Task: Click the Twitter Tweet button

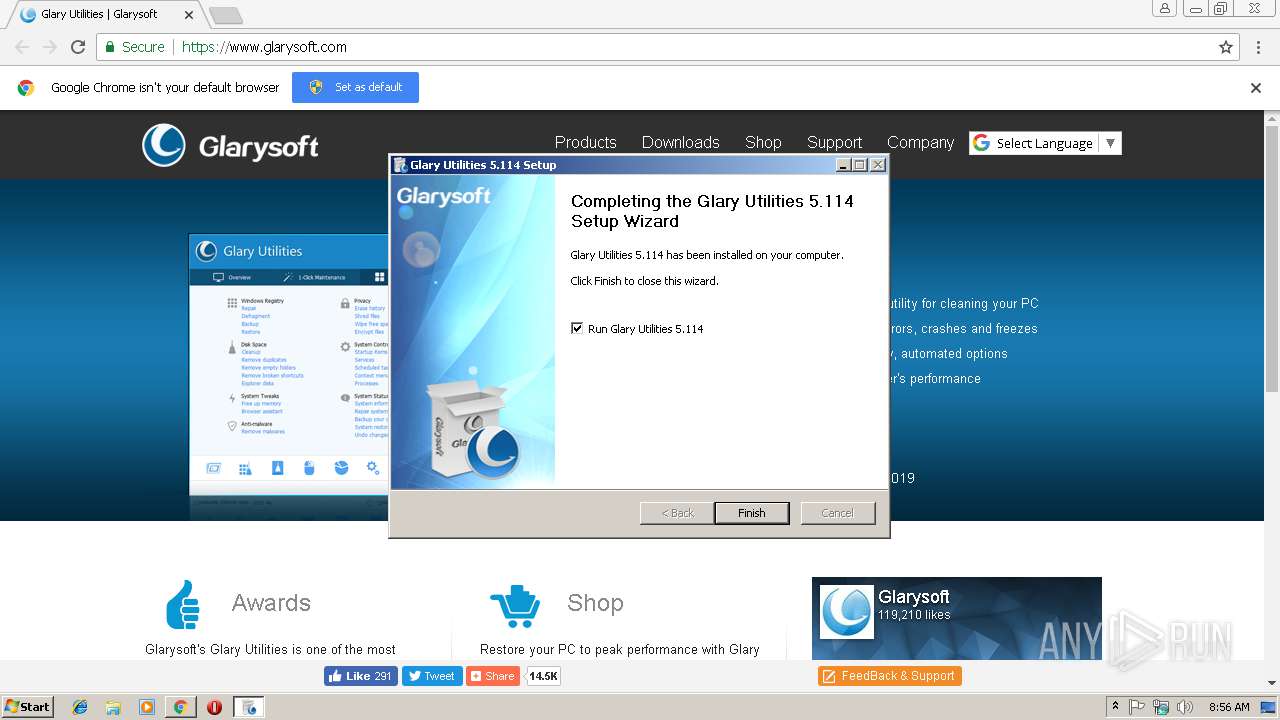Action: [x=432, y=676]
